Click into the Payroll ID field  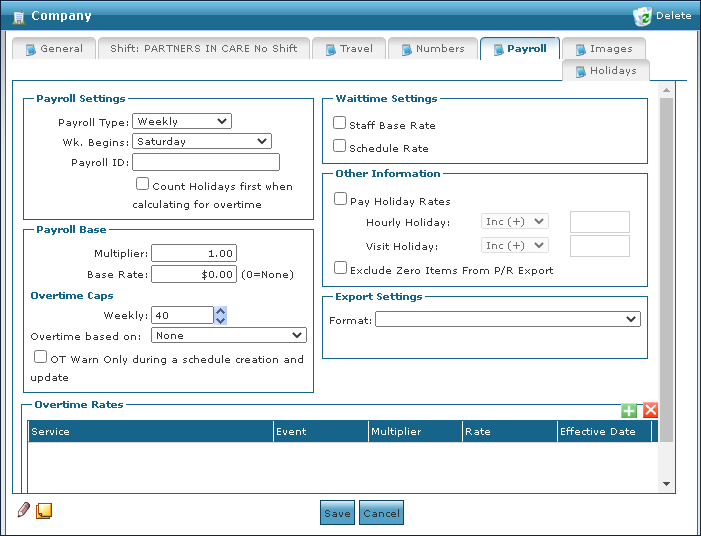pos(206,162)
